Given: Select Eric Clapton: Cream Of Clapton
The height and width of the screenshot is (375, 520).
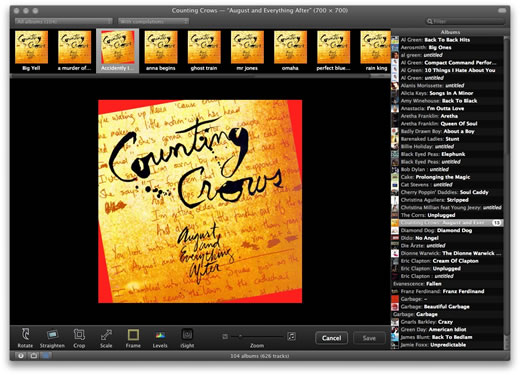Looking at the screenshot, I should [x=447, y=261].
